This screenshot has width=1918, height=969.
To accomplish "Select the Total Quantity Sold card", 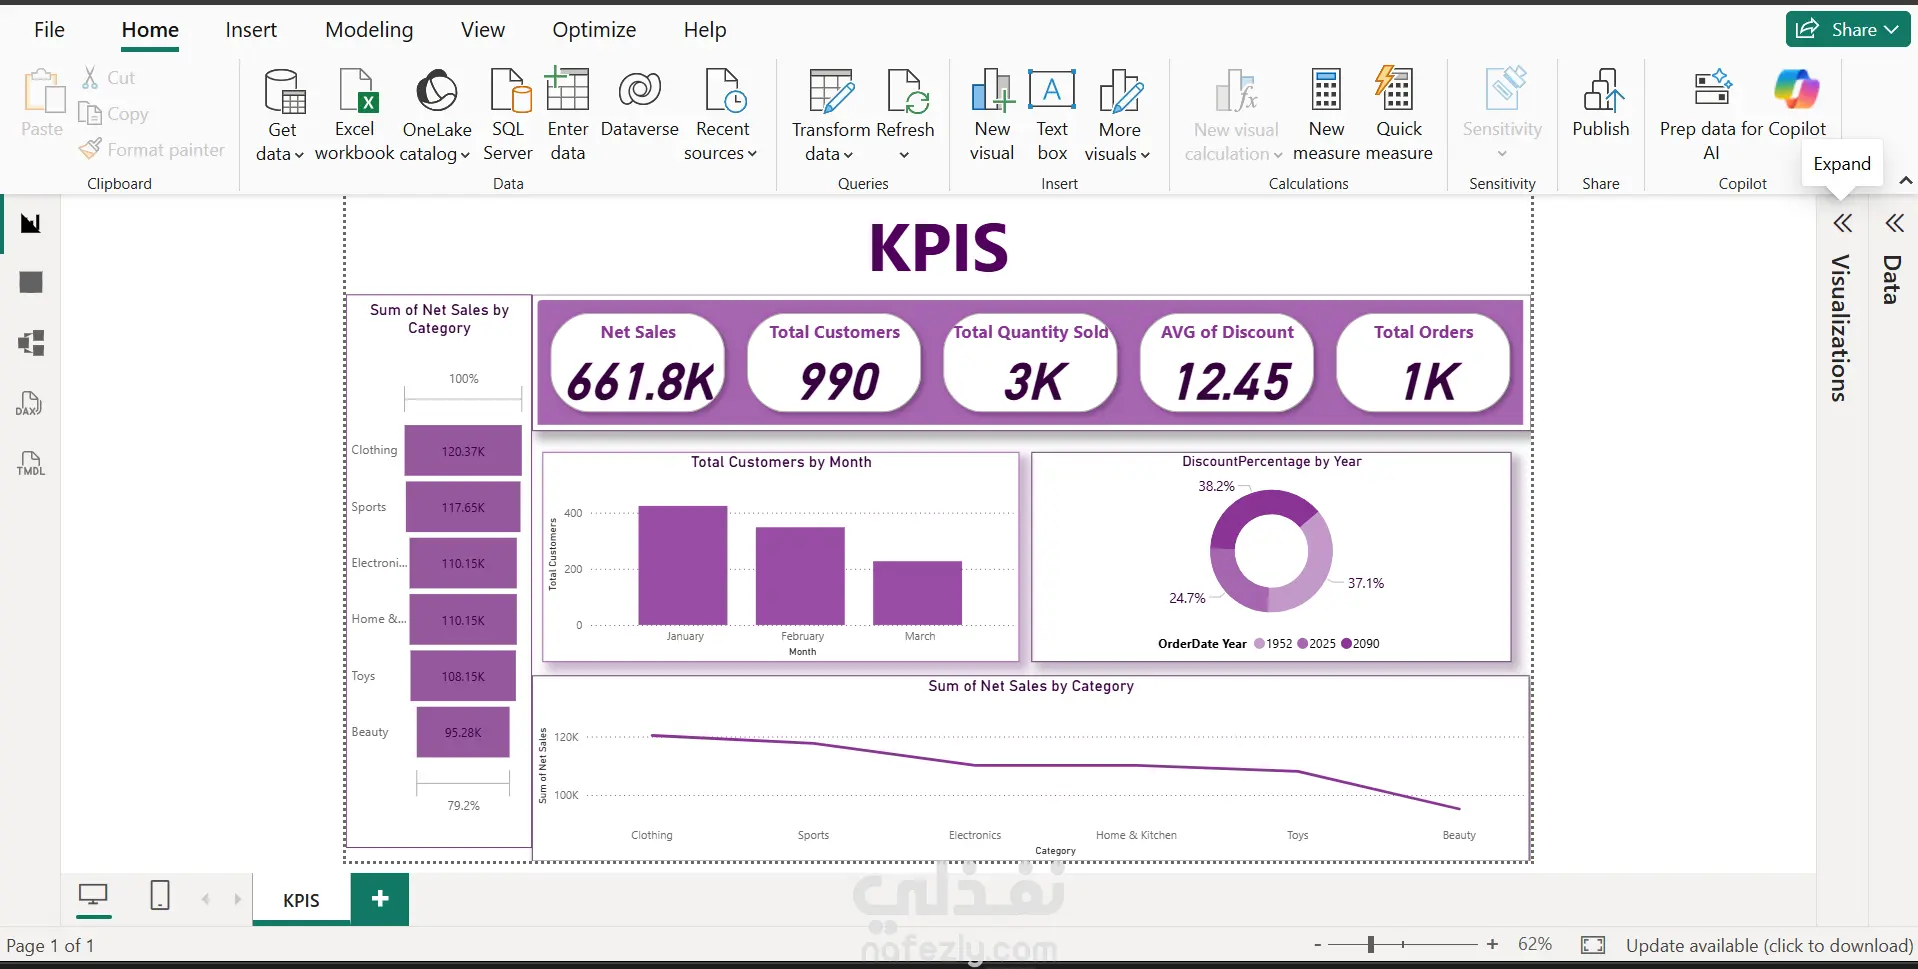I will point(1030,362).
